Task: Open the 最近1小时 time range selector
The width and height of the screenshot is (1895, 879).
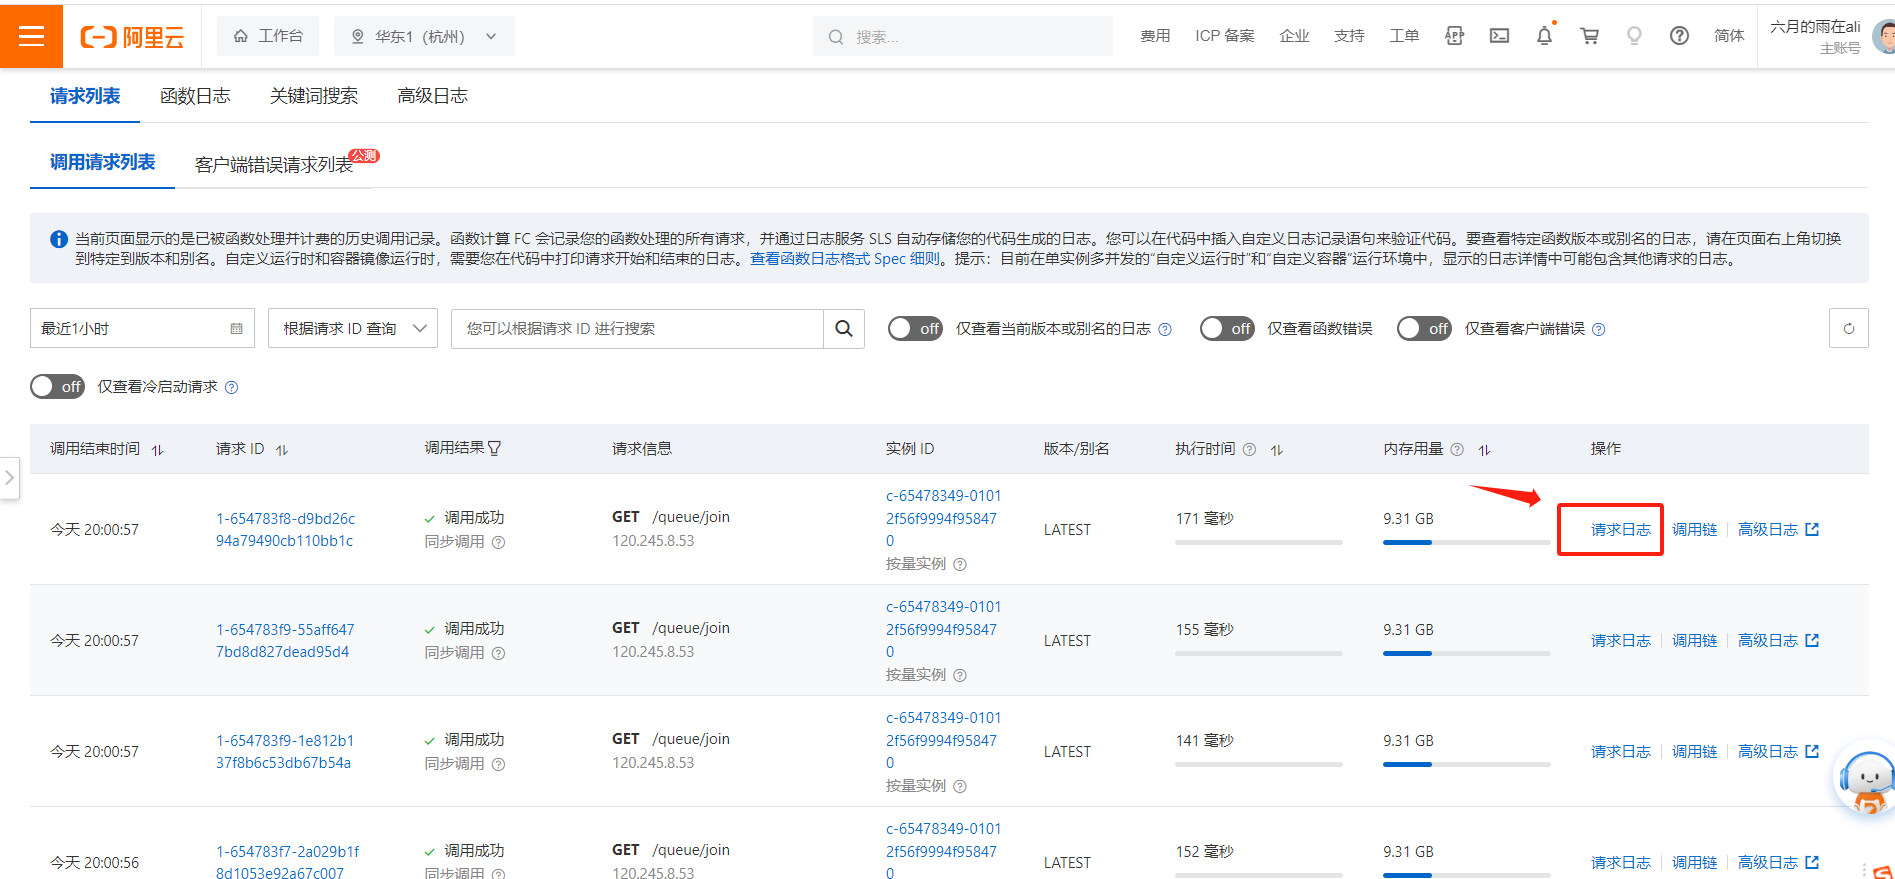Action: [142, 328]
